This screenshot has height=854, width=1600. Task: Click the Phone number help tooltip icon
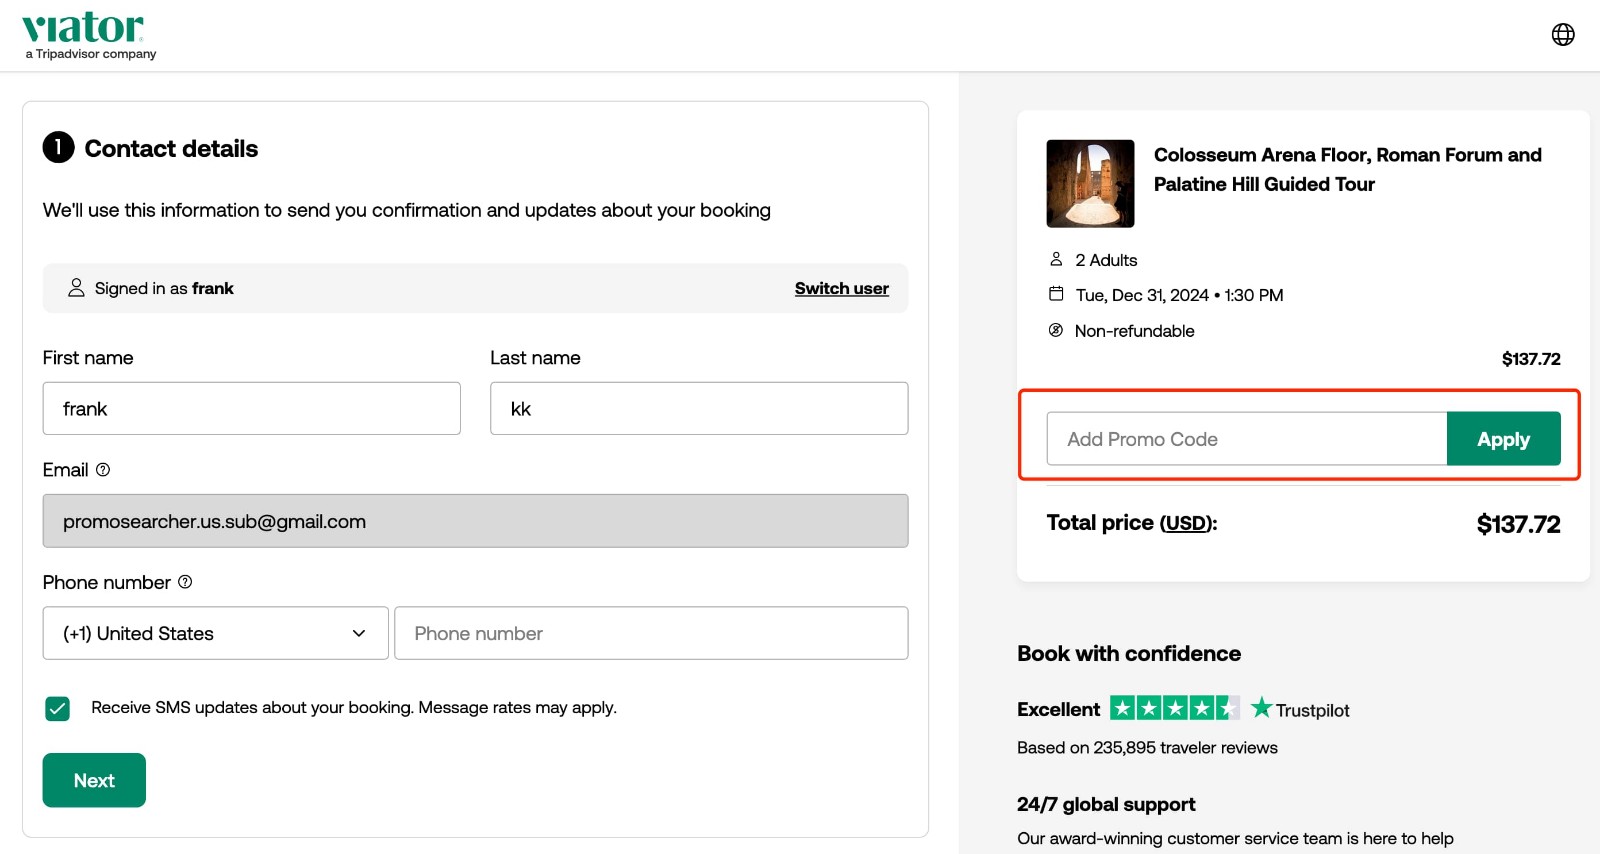pos(185,582)
